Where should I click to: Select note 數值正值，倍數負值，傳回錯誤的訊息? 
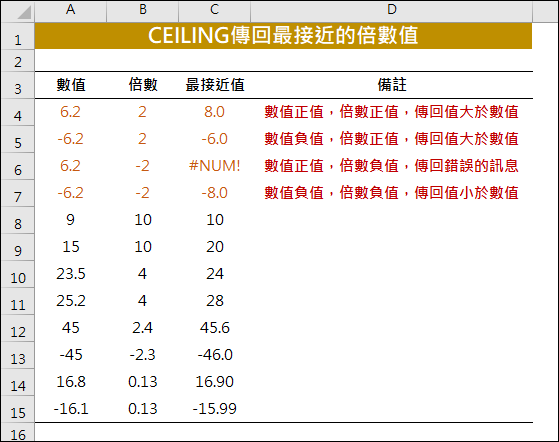[x=391, y=166]
